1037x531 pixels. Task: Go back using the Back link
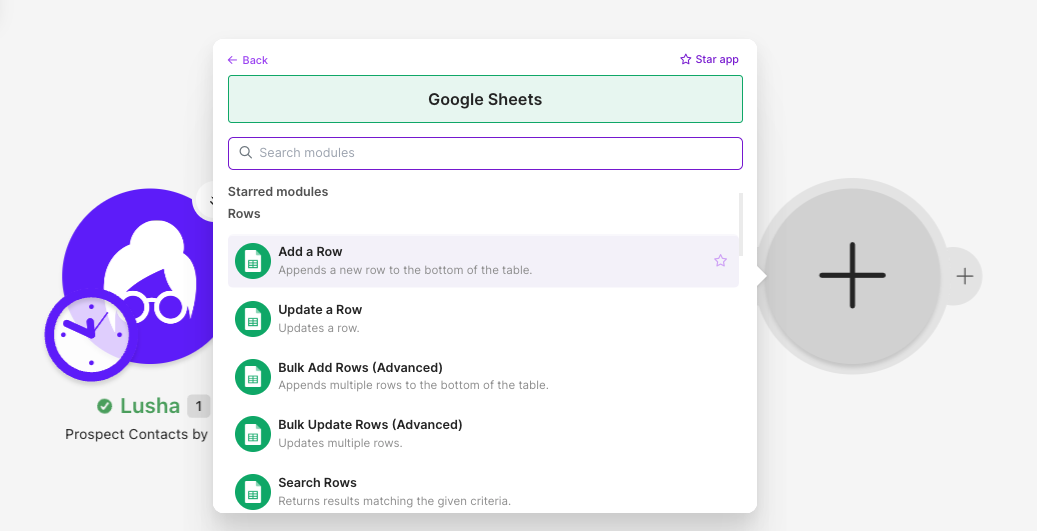click(x=247, y=60)
